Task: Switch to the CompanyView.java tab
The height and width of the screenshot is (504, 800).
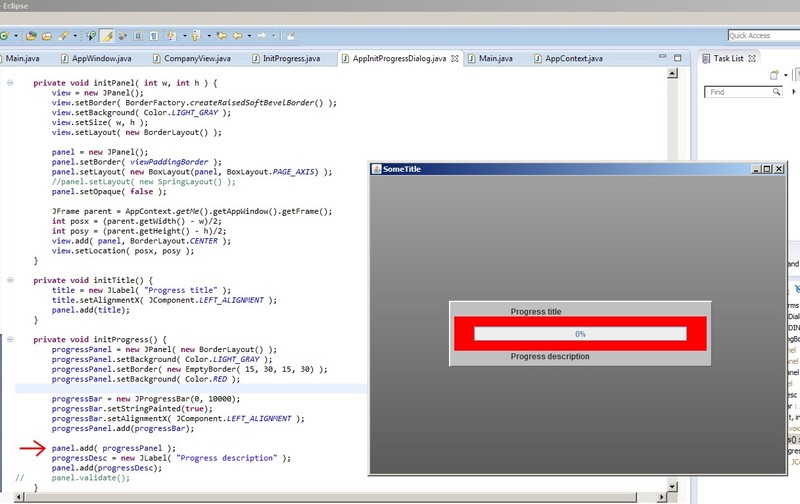Action: point(192,59)
